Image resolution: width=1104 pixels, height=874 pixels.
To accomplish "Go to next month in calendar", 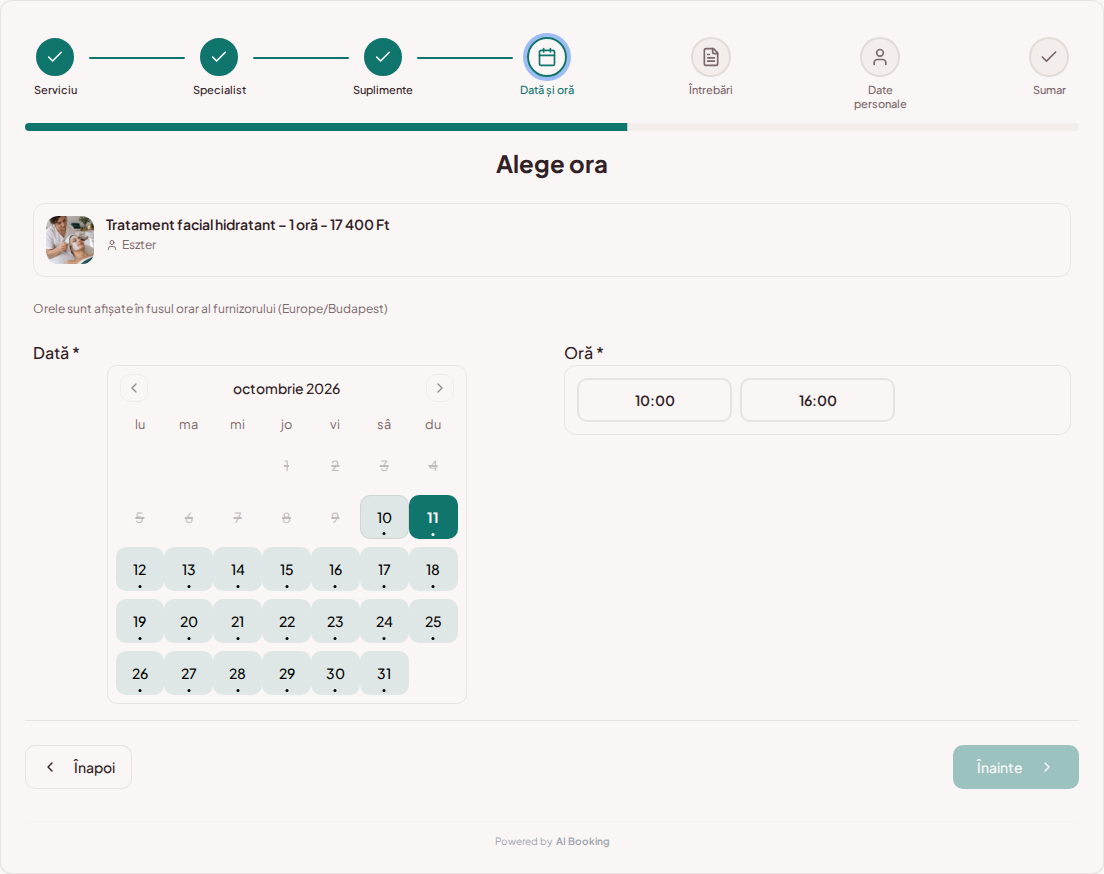I will click(440, 388).
